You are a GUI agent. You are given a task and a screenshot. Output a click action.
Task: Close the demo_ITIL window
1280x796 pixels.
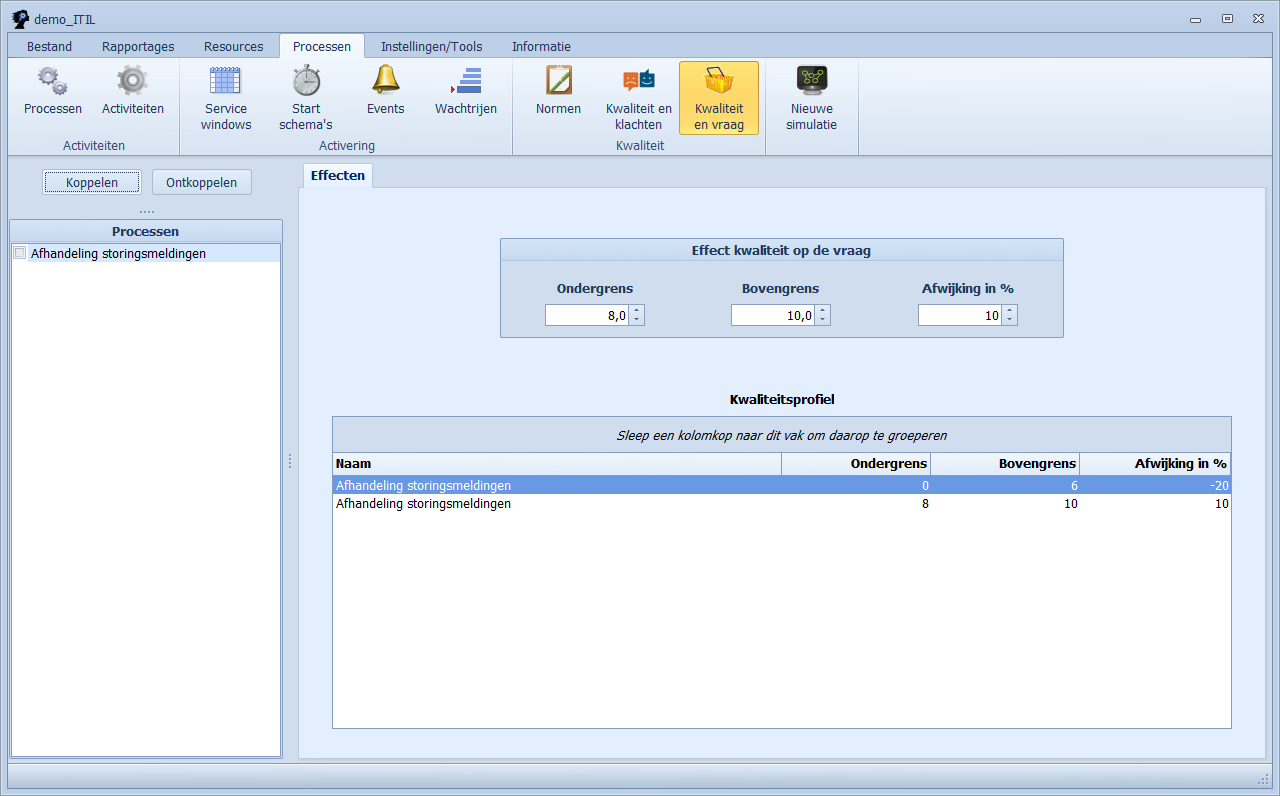[1258, 18]
